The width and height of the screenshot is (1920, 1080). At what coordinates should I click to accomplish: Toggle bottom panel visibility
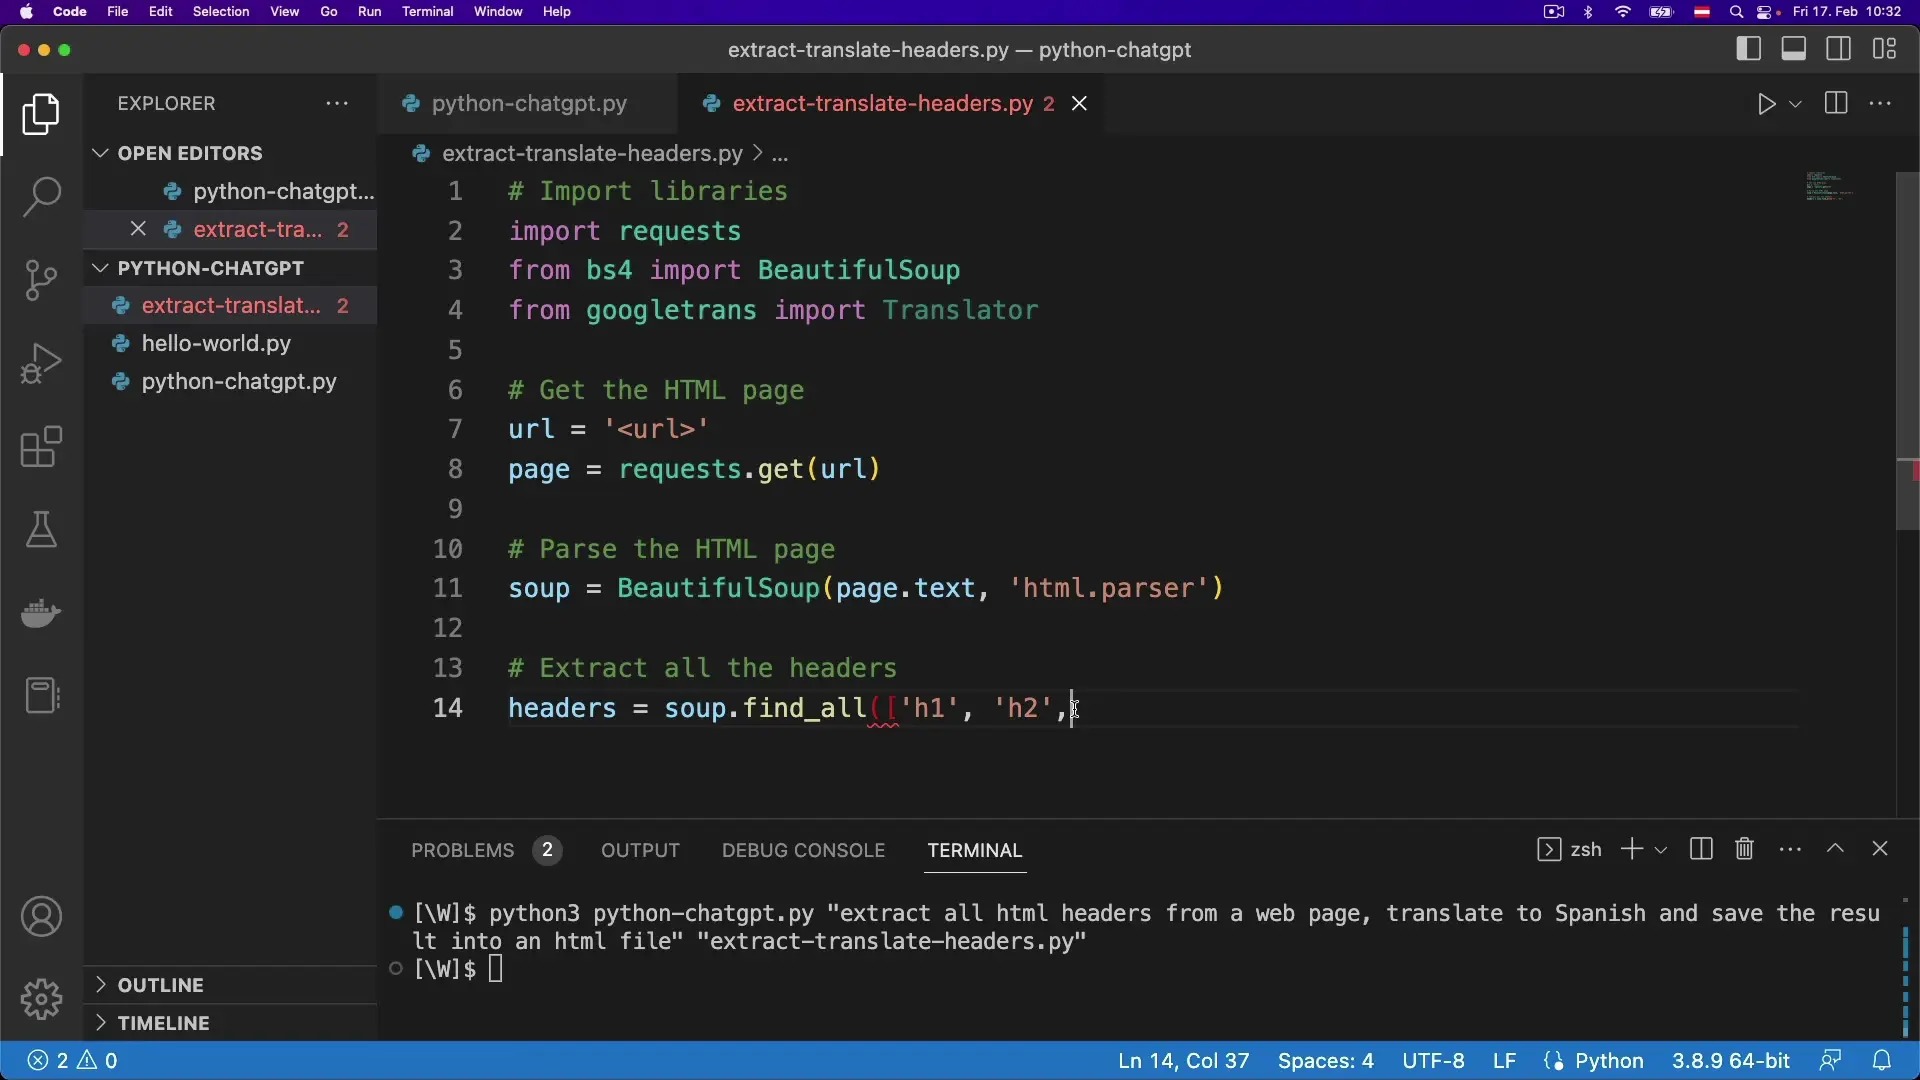(x=1794, y=49)
